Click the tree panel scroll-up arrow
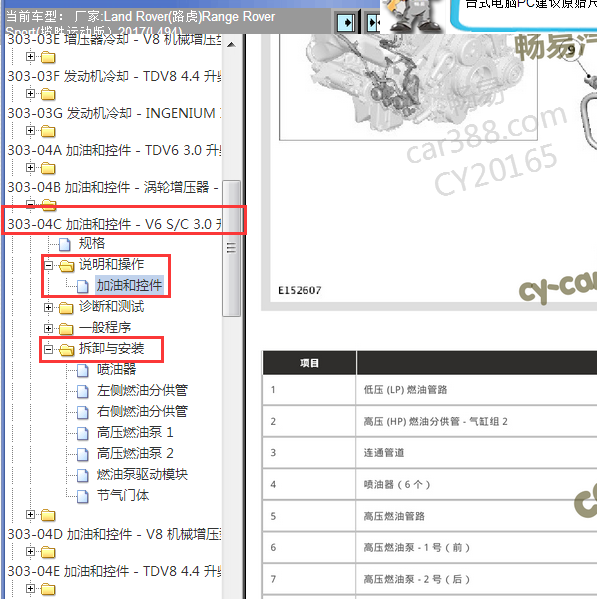The image size is (597, 599). click(x=231, y=45)
